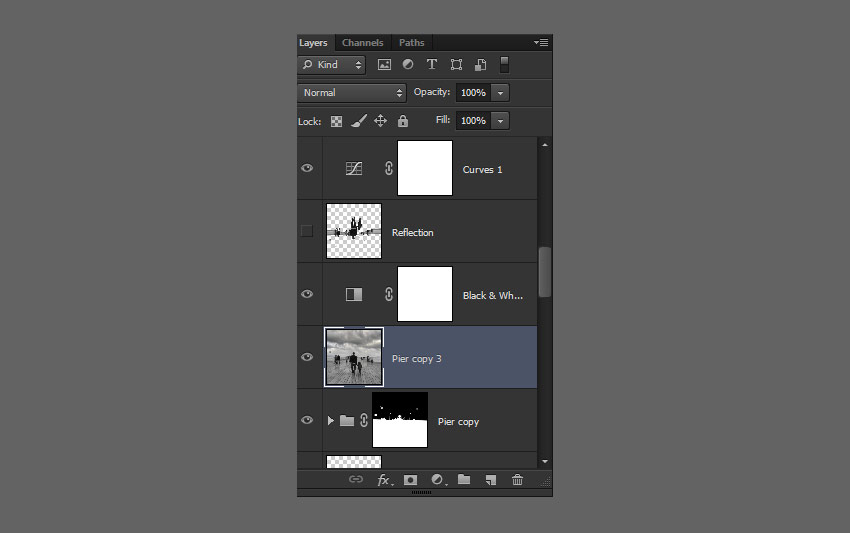850x533 pixels.
Task: Show the Reflection layer
Action: pos(307,231)
